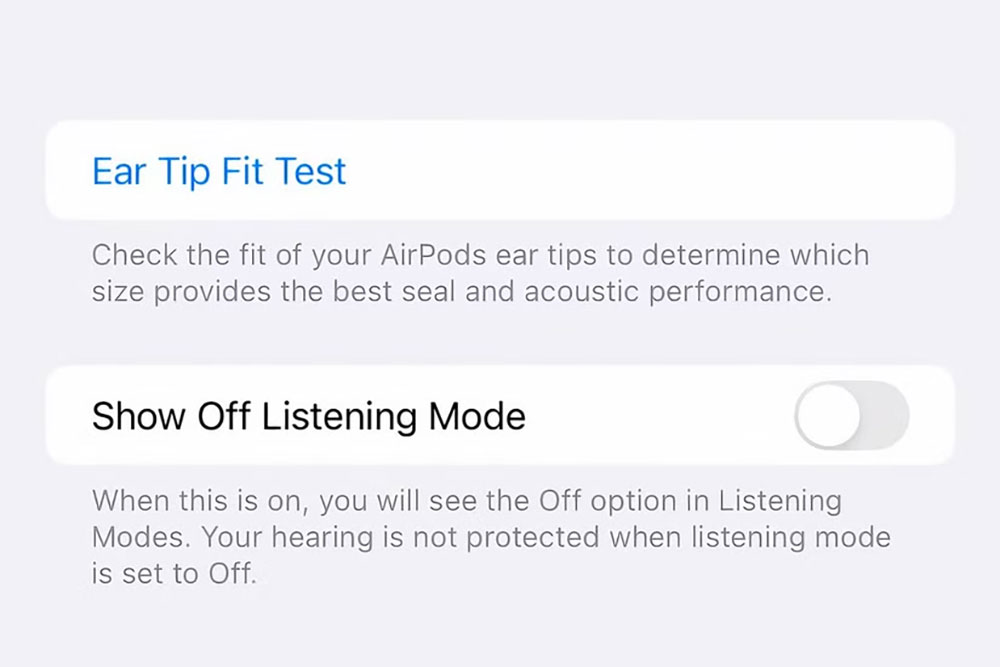Click the word Test in blue link
The image size is (1000, 667).
pyautogui.click(x=311, y=171)
